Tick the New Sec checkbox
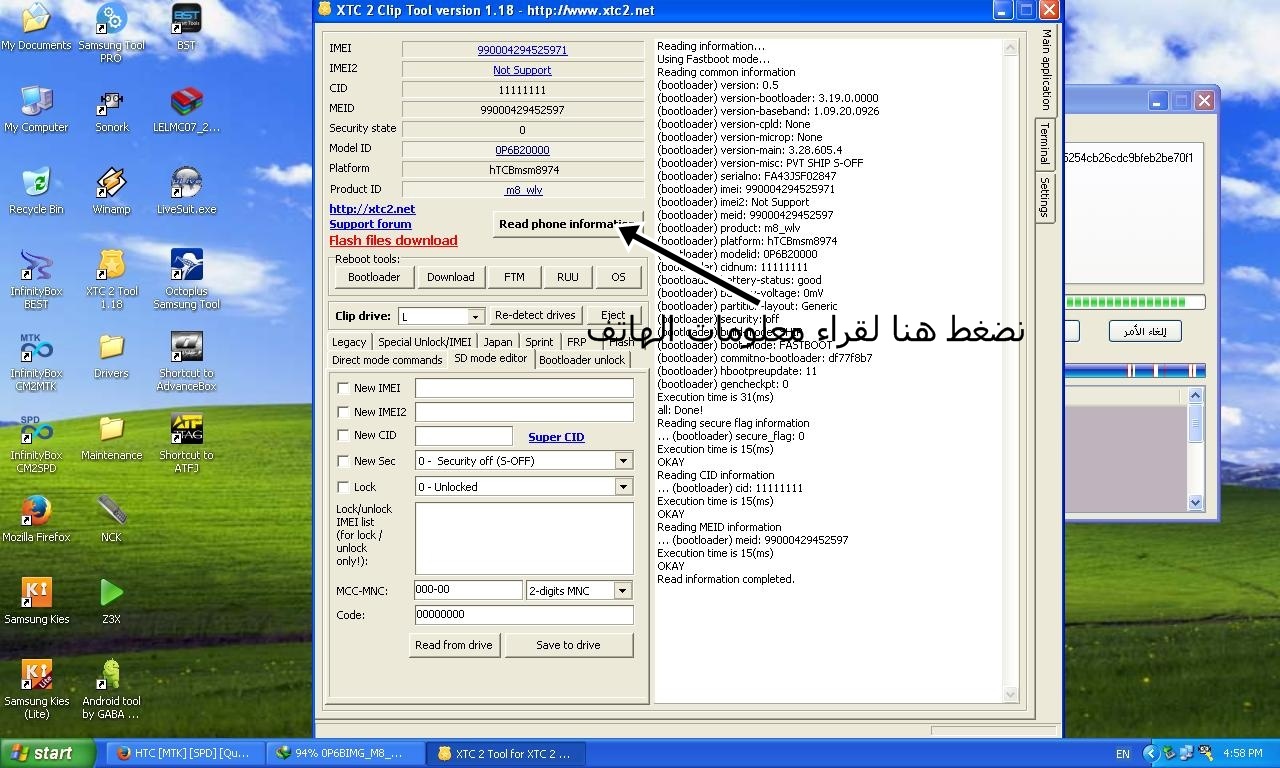Image resolution: width=1280 pixels, height=768 pixels. pyautogui.click(x=344, y=461)
